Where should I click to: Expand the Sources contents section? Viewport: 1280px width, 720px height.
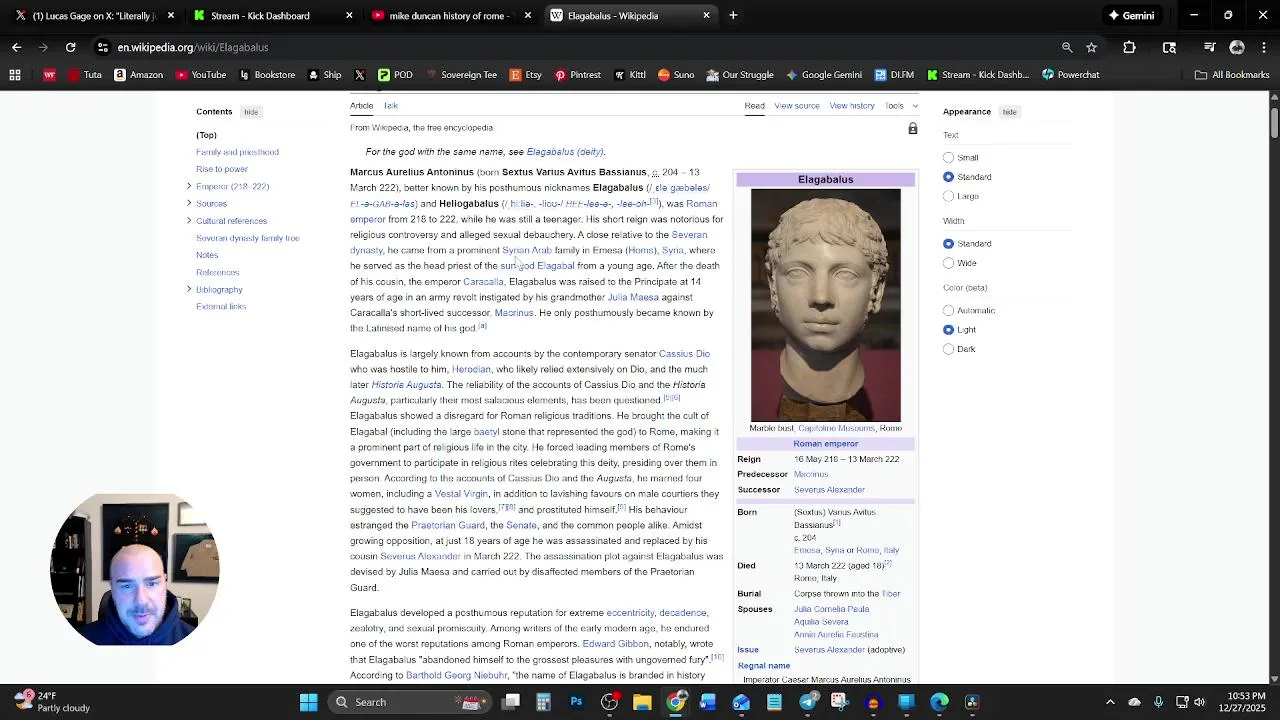click(189, 203)
